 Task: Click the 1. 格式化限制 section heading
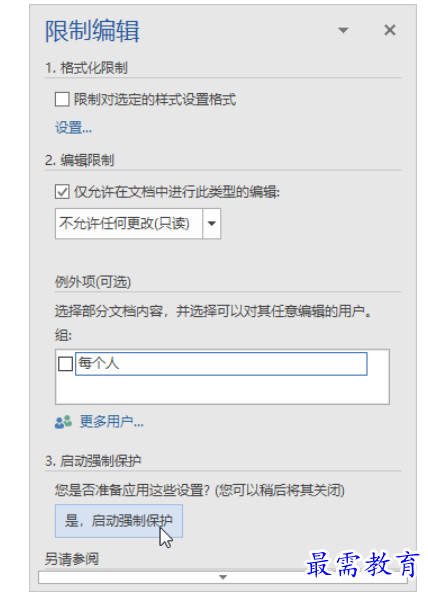86,68
